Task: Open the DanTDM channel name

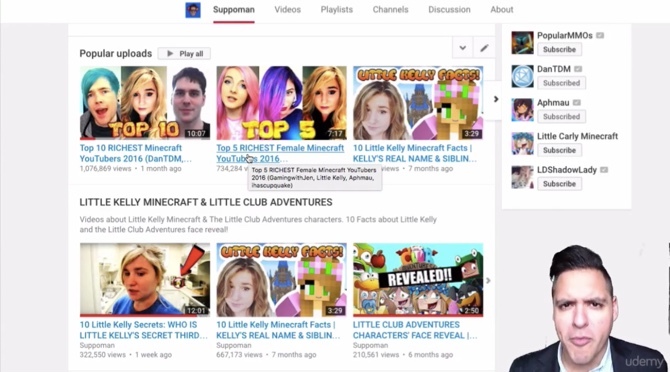Action: (x=554, y=69)
